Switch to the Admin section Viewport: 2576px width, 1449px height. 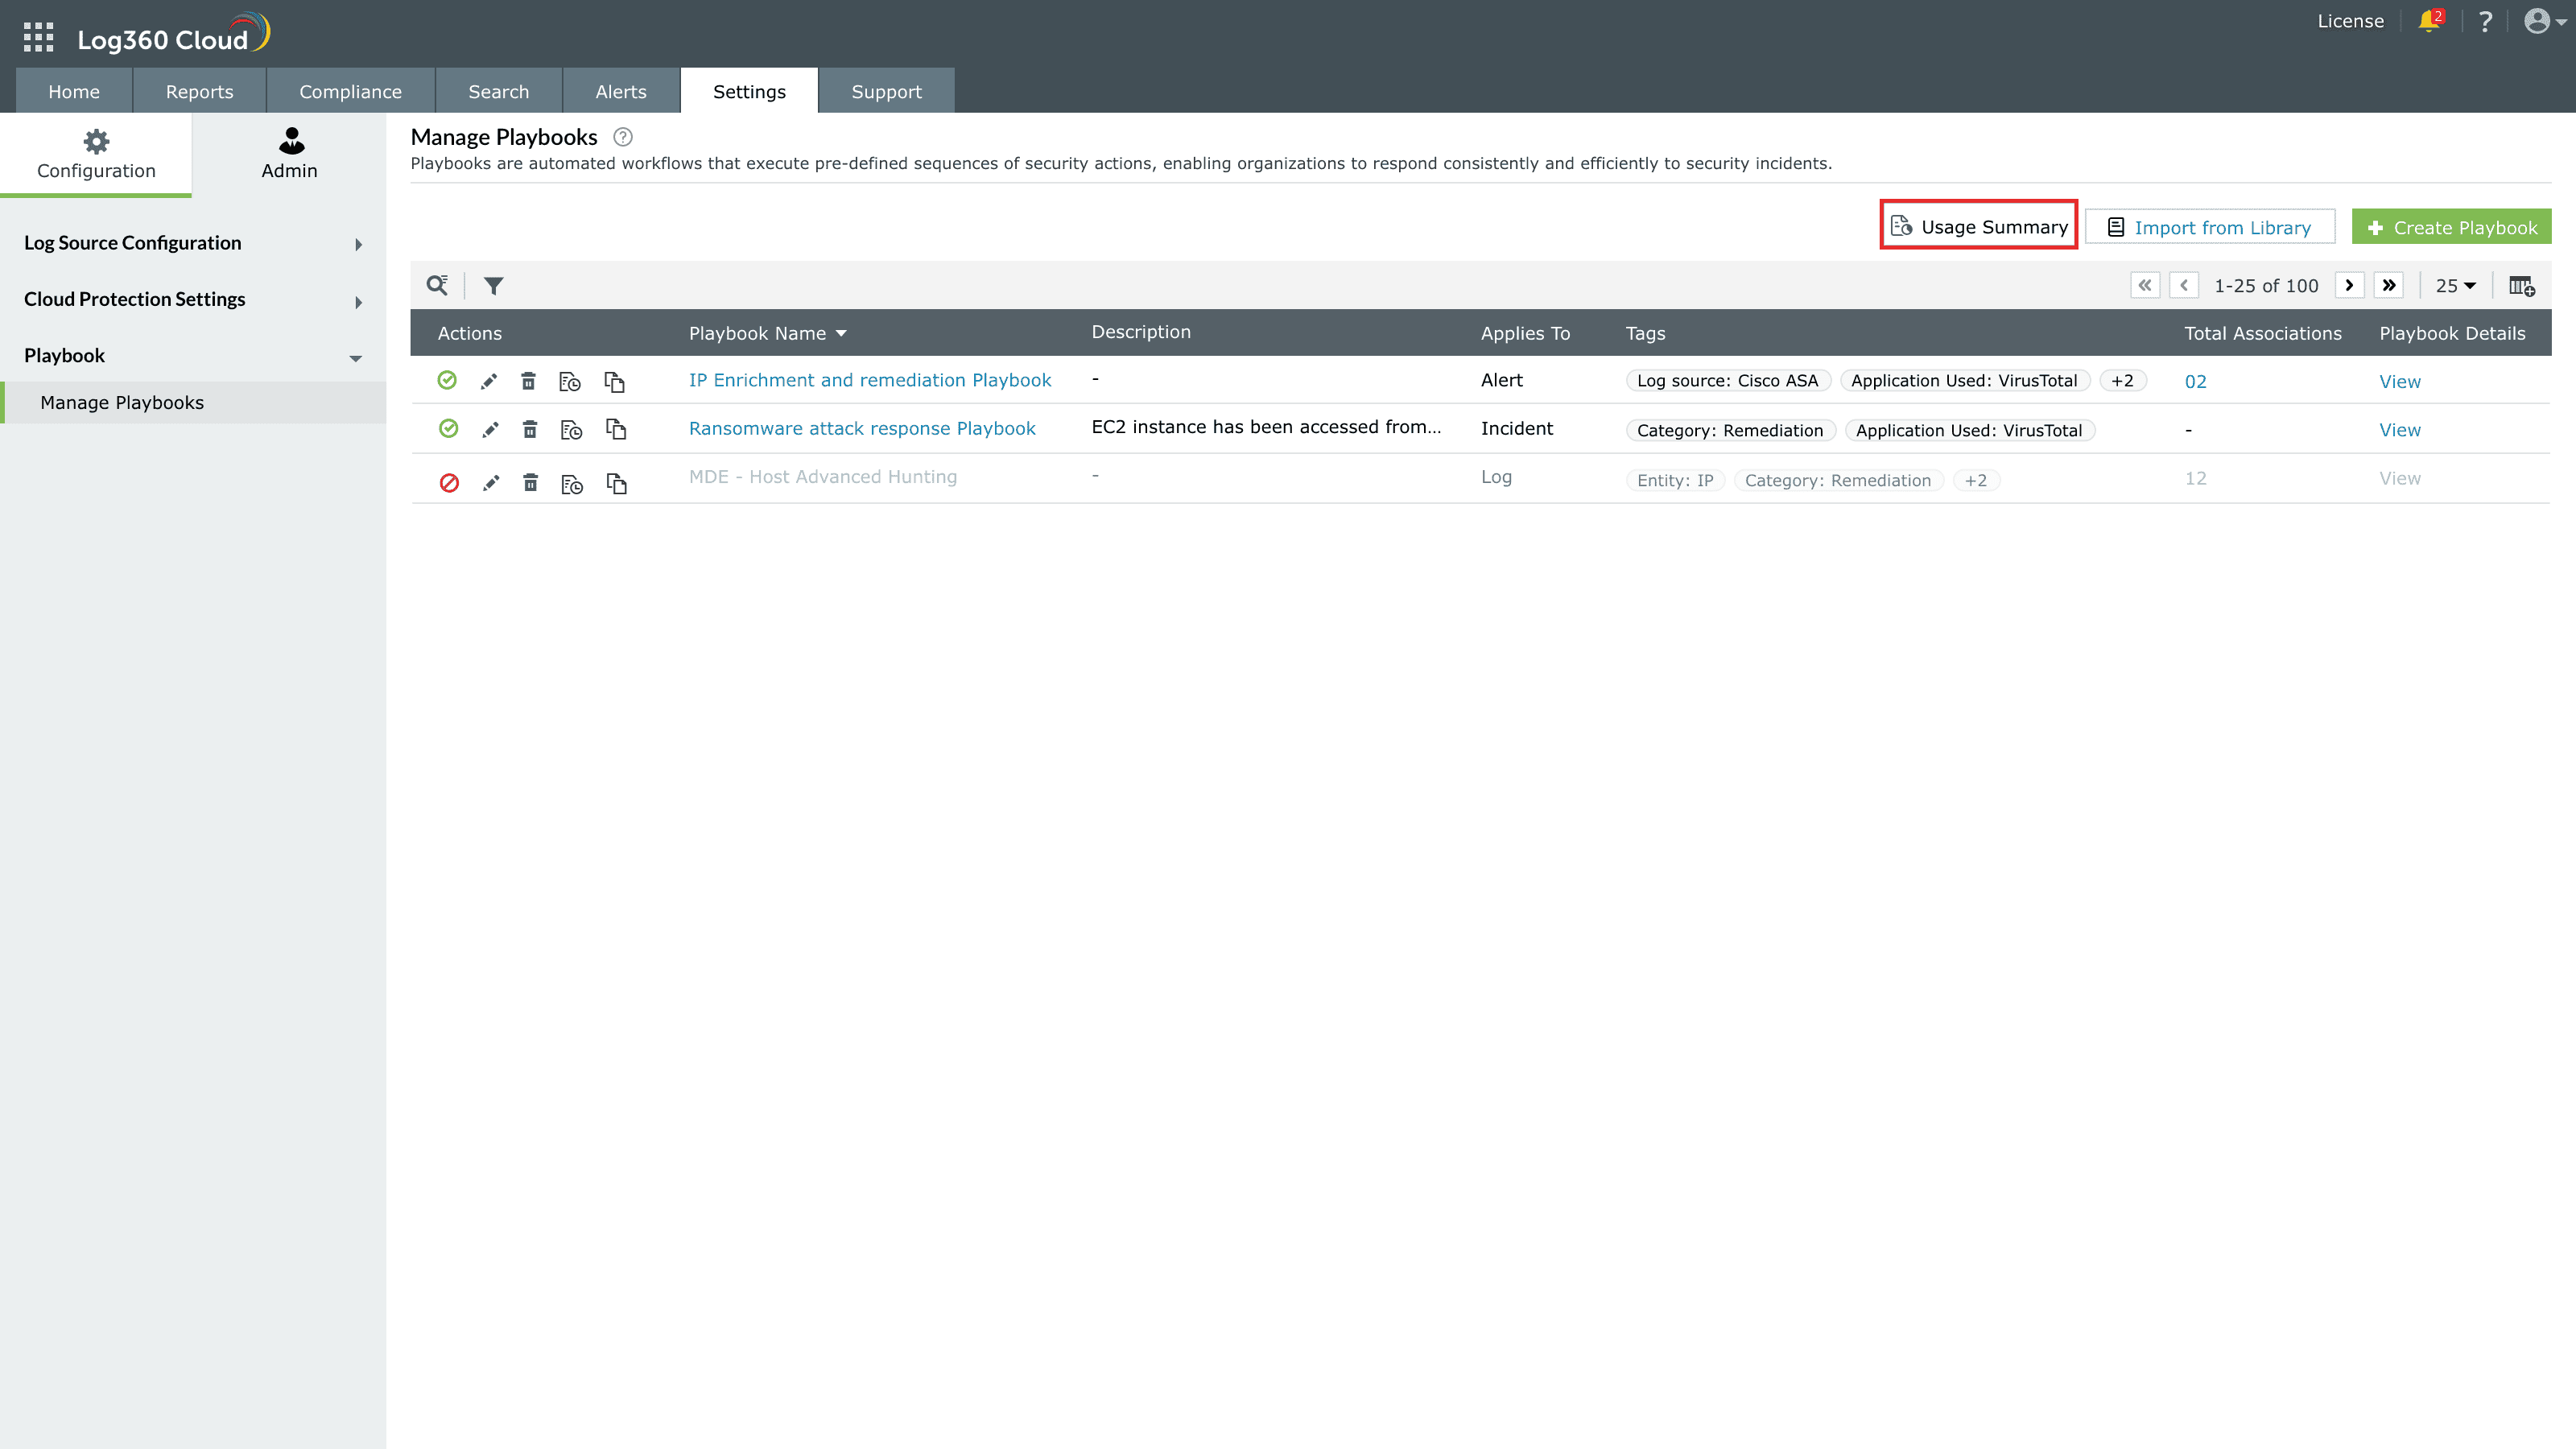click(289, 155)
